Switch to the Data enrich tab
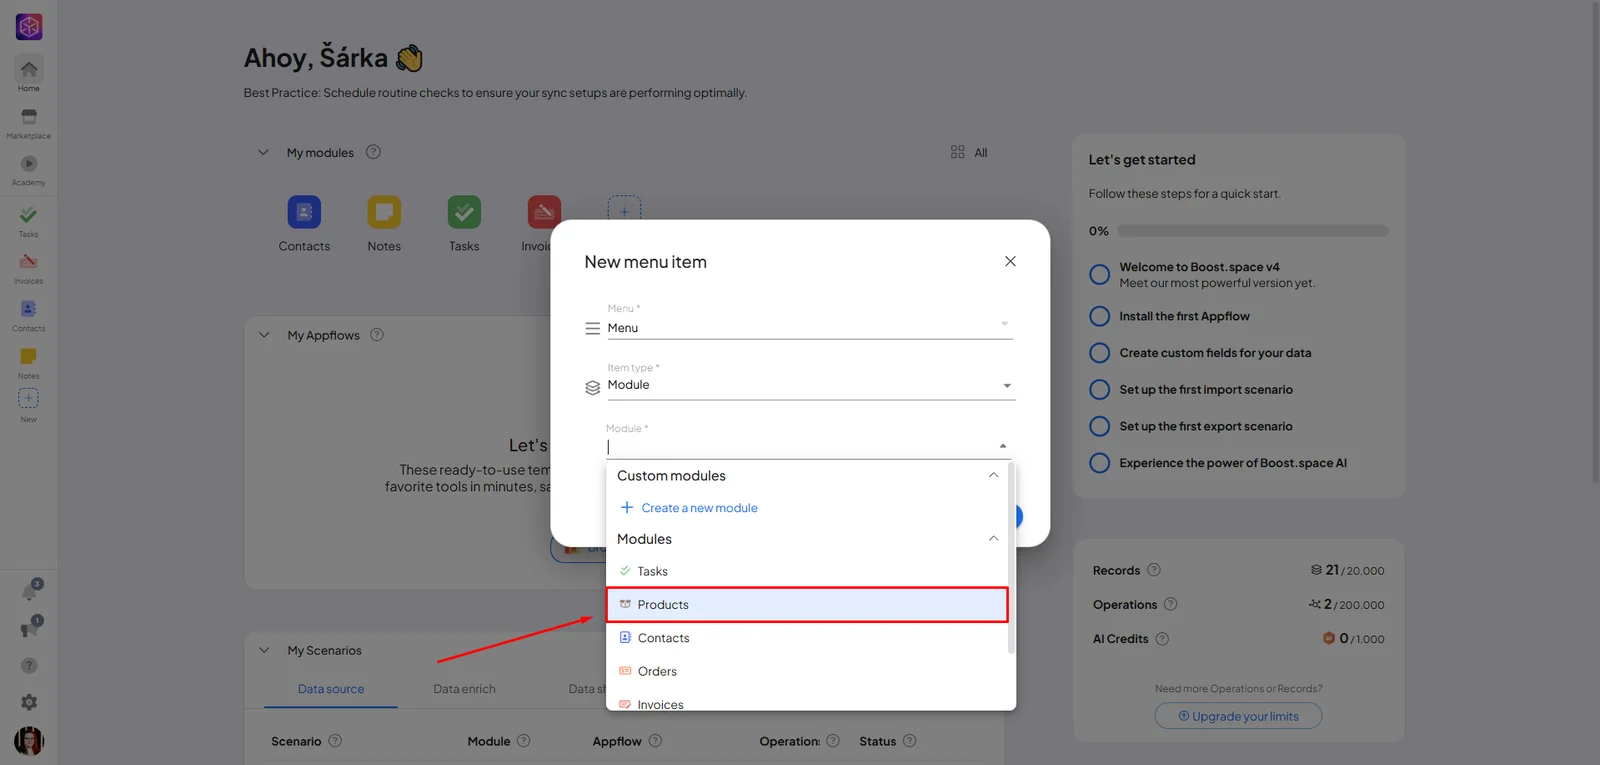The image size is (1600, 765). tap(464, 689)
